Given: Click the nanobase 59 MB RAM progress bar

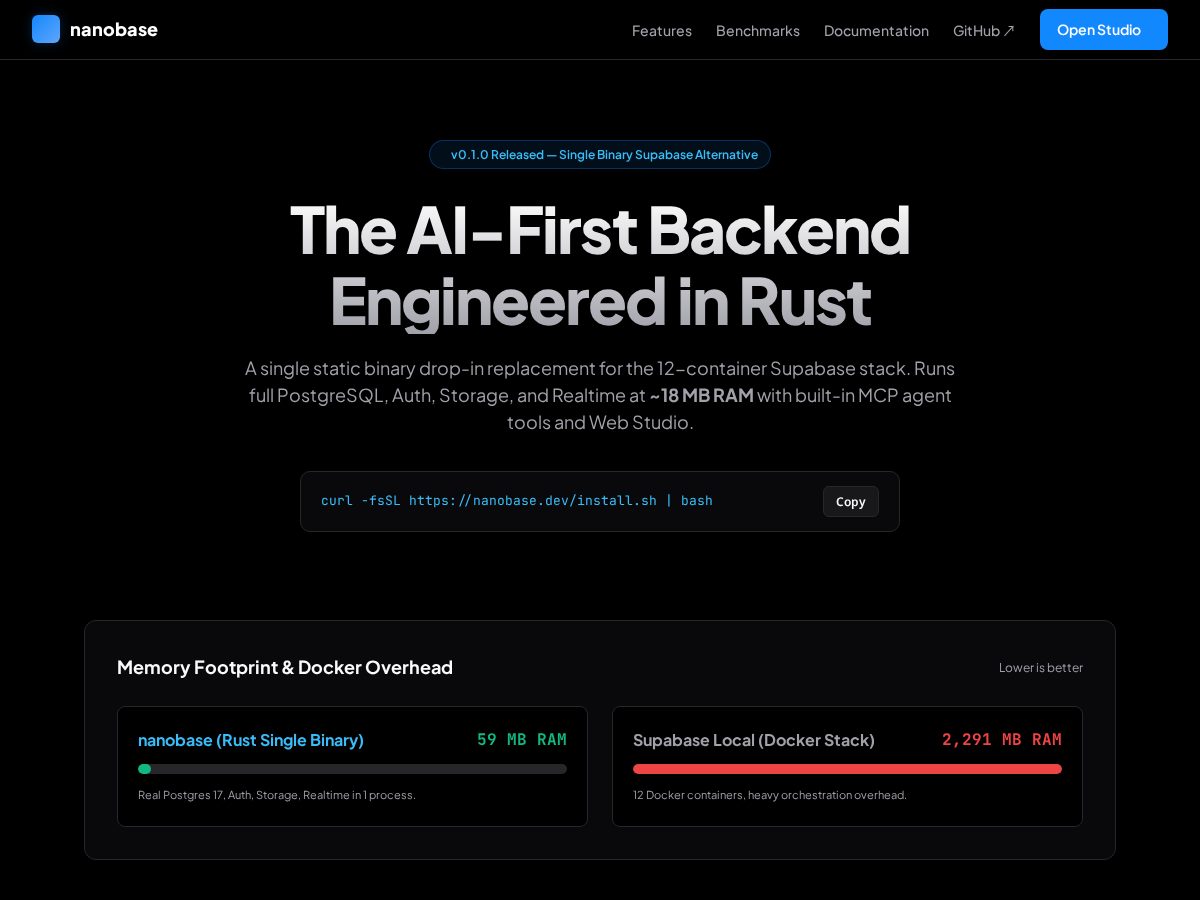Looking at the screenshot, I should tap(352, 769).
